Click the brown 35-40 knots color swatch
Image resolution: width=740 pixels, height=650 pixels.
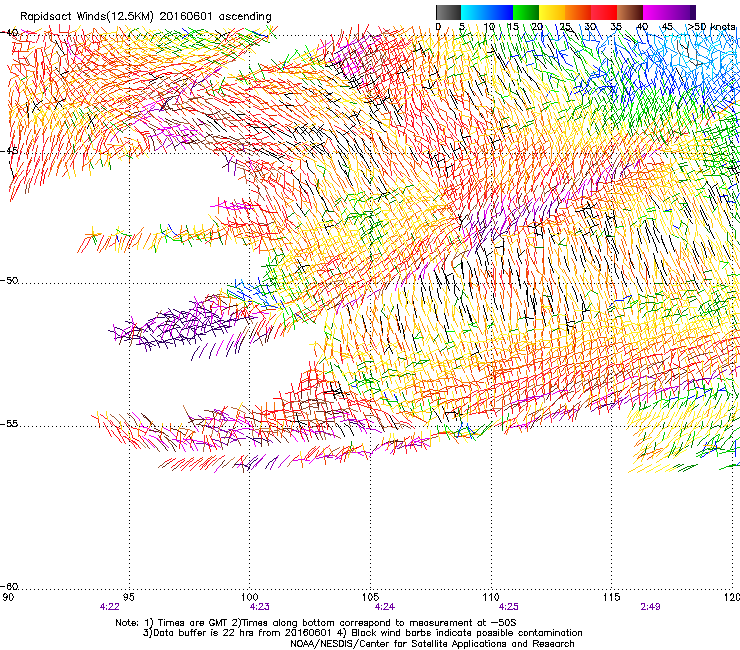pyautogui.click(x=630, y=12)
